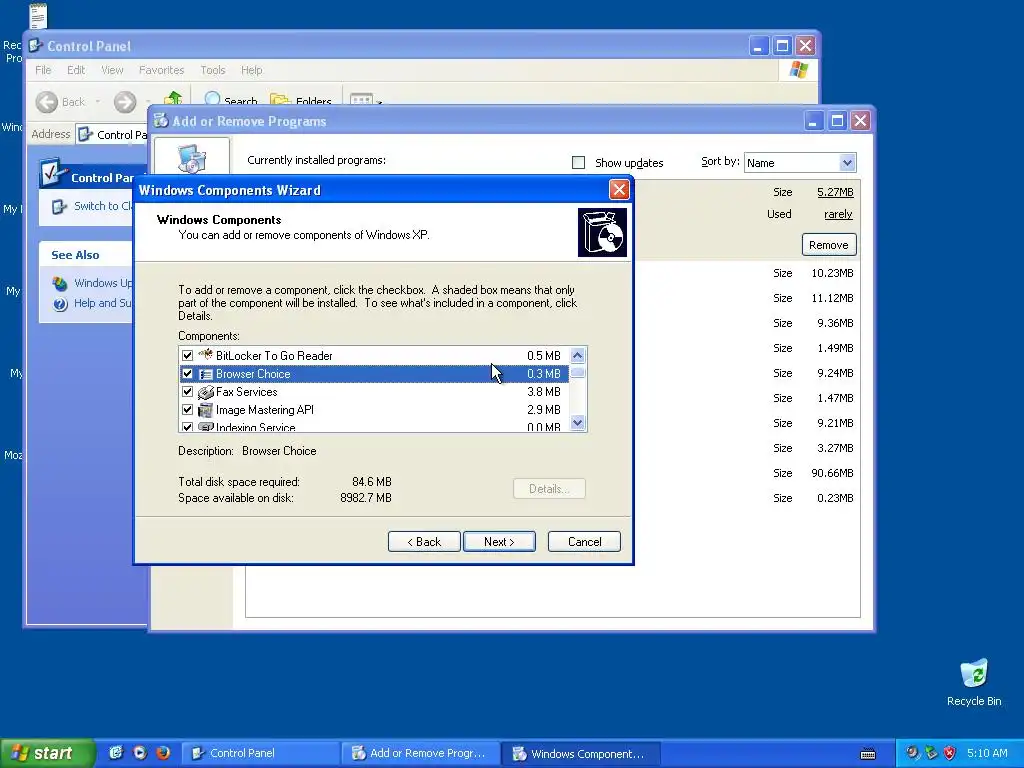Click the Search toolbar button in Control Panel

click(231, 101)
